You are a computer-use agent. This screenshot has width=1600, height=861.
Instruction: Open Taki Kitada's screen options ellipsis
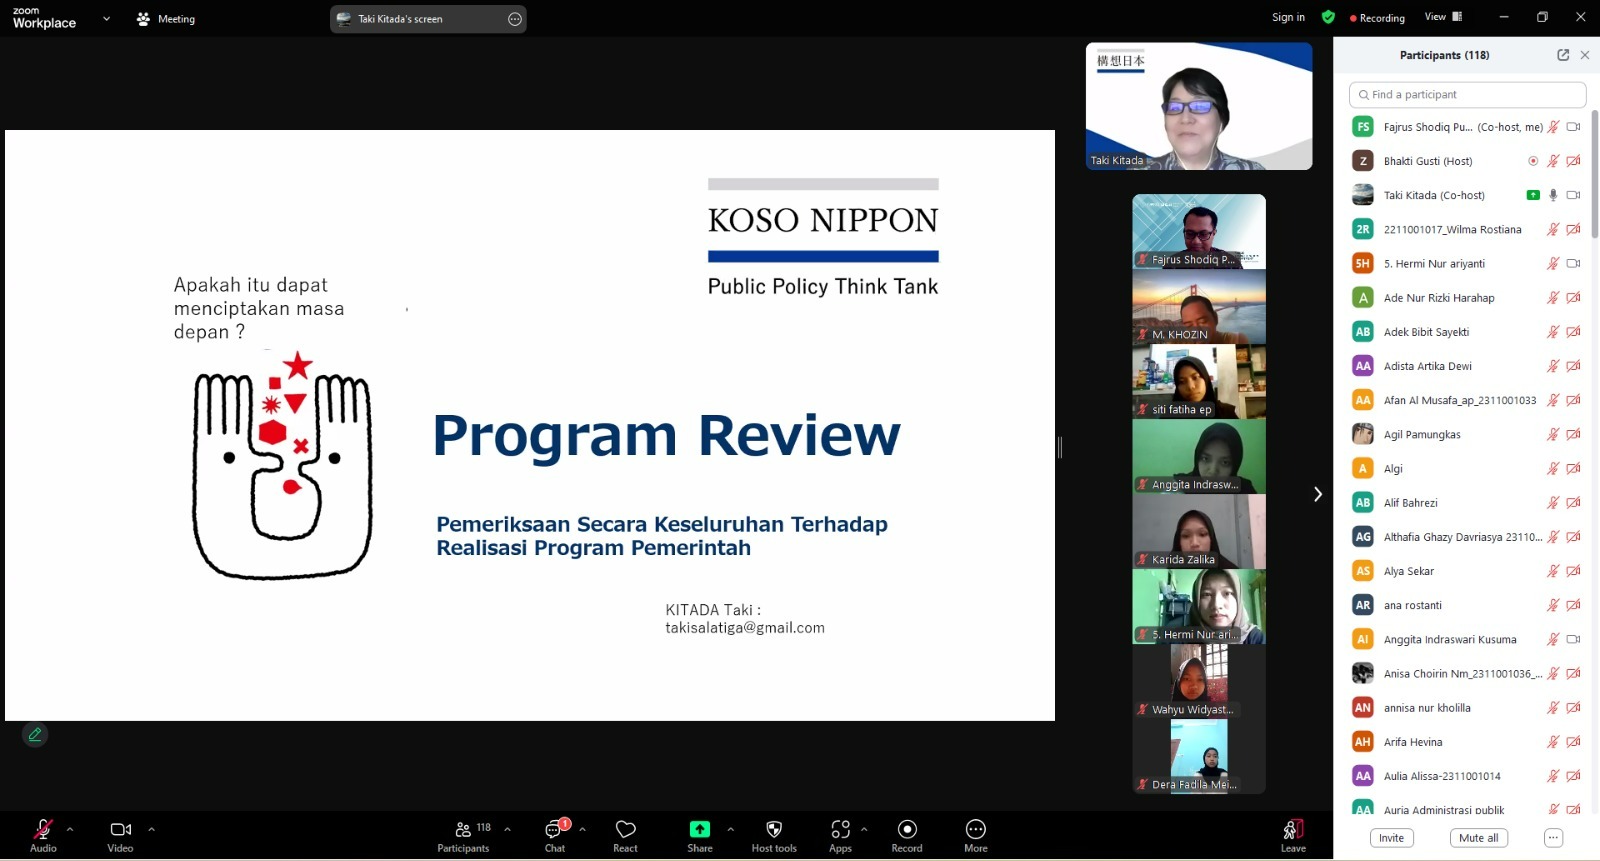pos(515,19)
